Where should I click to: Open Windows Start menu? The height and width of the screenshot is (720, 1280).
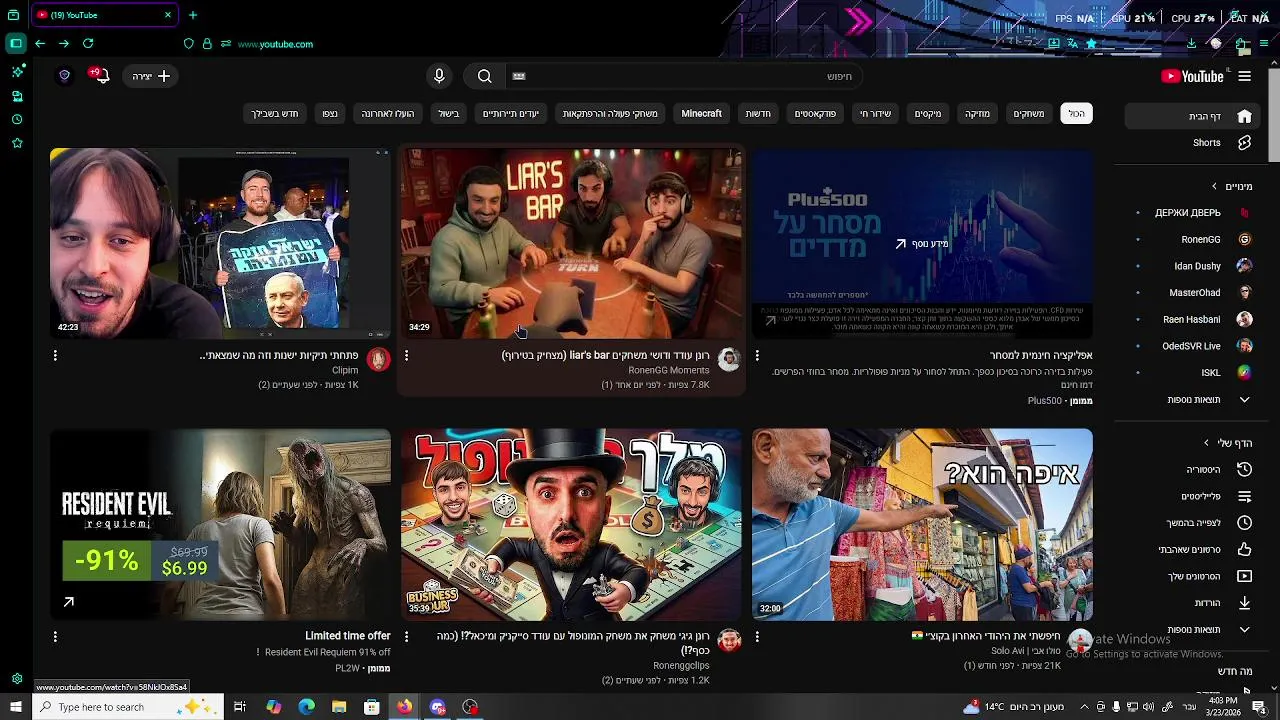click(16, 707)
